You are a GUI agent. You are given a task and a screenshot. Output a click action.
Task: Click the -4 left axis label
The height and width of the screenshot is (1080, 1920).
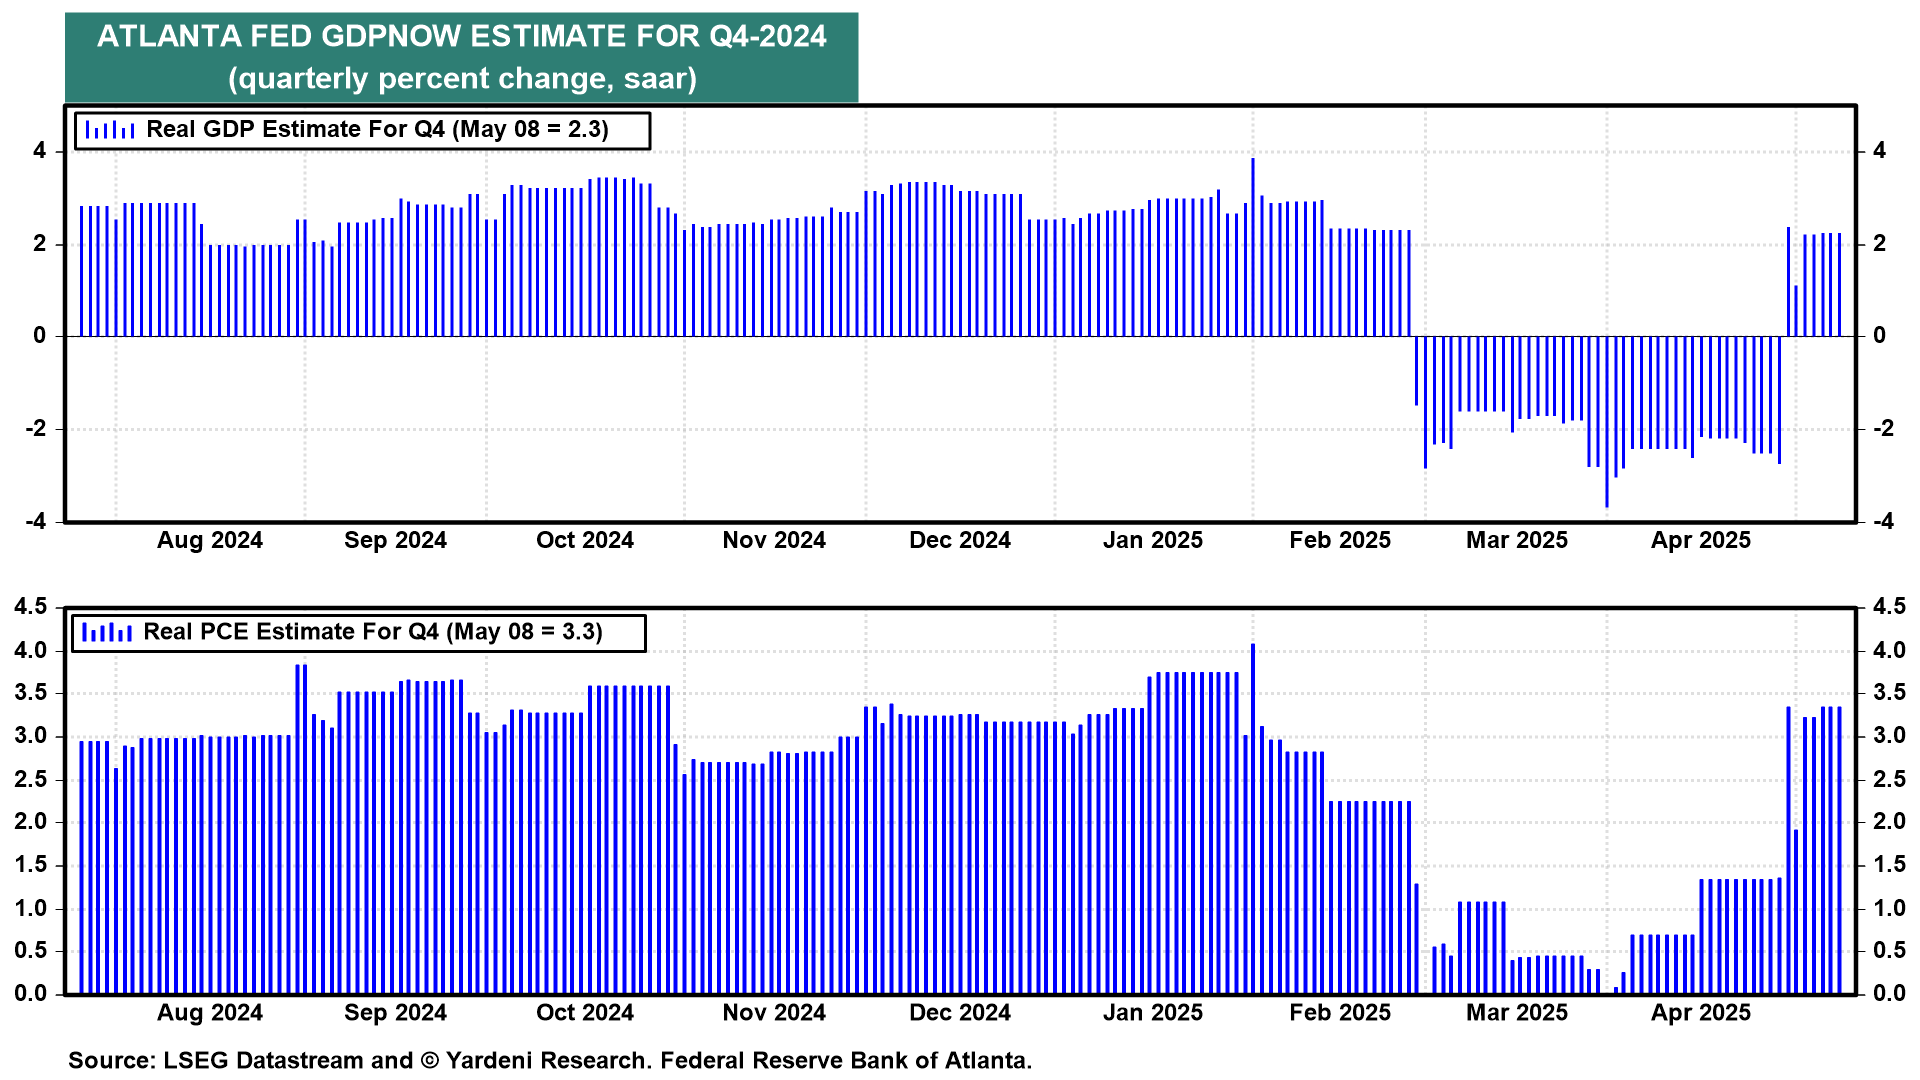38,521
